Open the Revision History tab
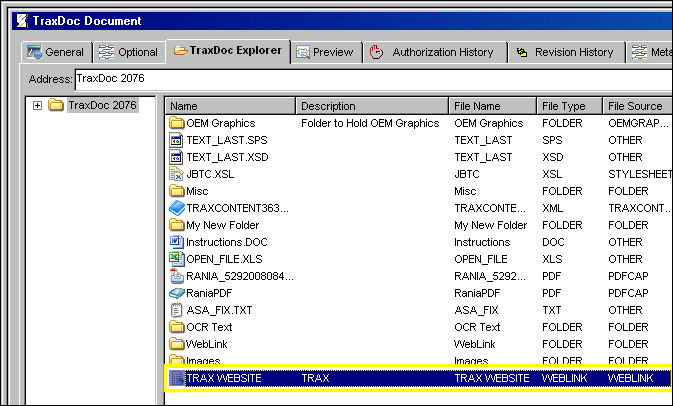This screenshot has height=406, width=673. click(567, 52)
